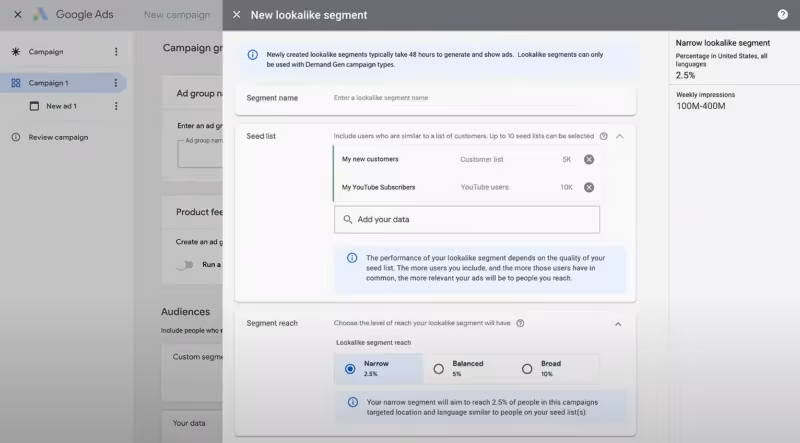Image resolution: width=800 pixels, height=443 pixels.
Task: Open New ad 1 in the sidebar
Action: [61, 106]
